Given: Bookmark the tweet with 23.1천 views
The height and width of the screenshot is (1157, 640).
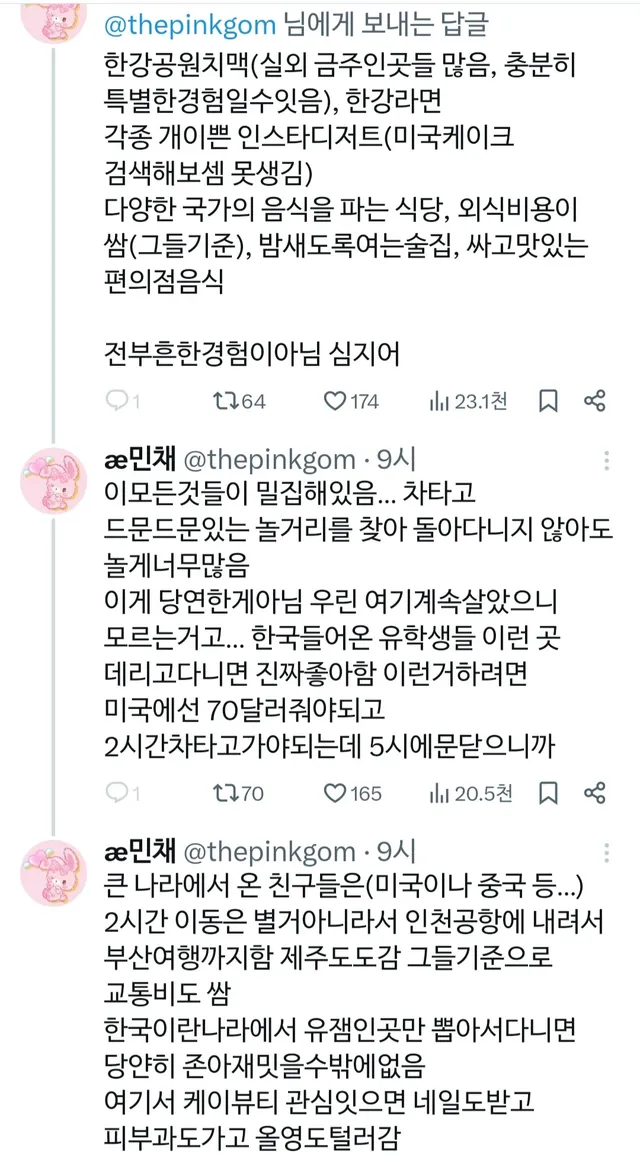Looking at the screenshot, I should pyautogui.click(x=548, y=401).
